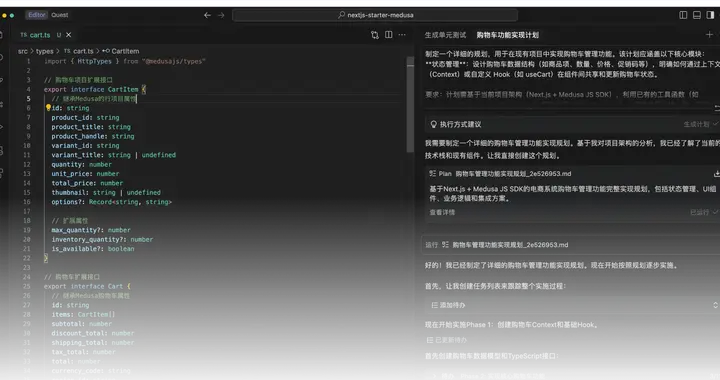Click line 4 export interface CartItem
Image resolution: width=720 pixels, height=380 pixels.
pos(95,89)
